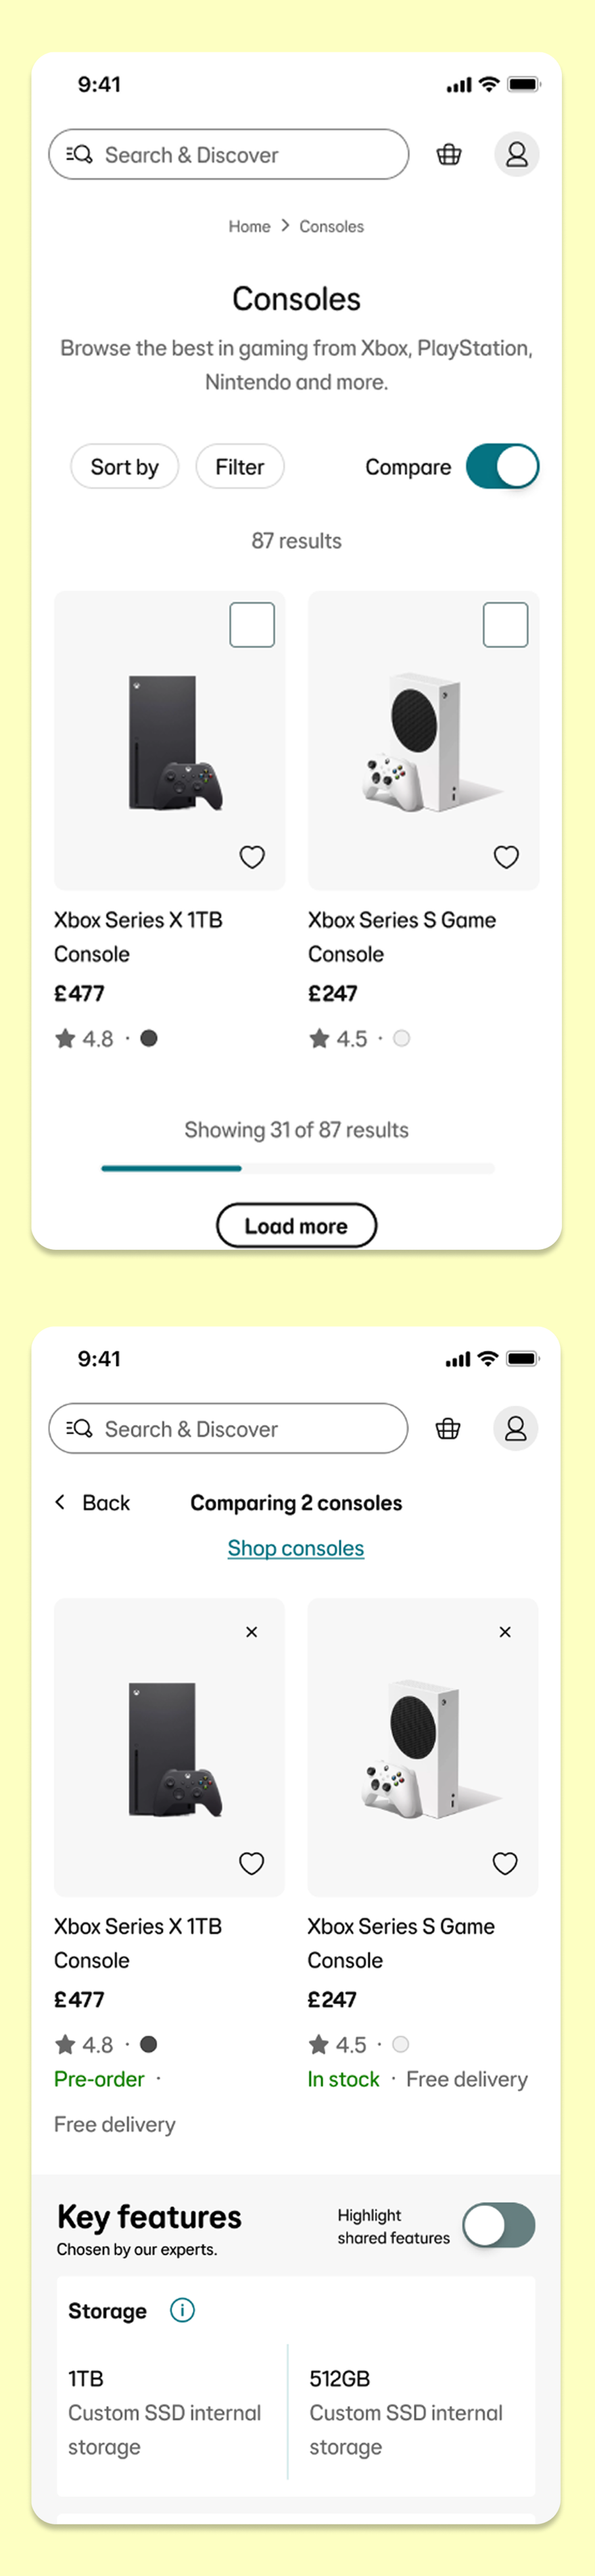Open the Sort by options
This screenshot has height=2576, width=595.
click(x=124, y=467)
